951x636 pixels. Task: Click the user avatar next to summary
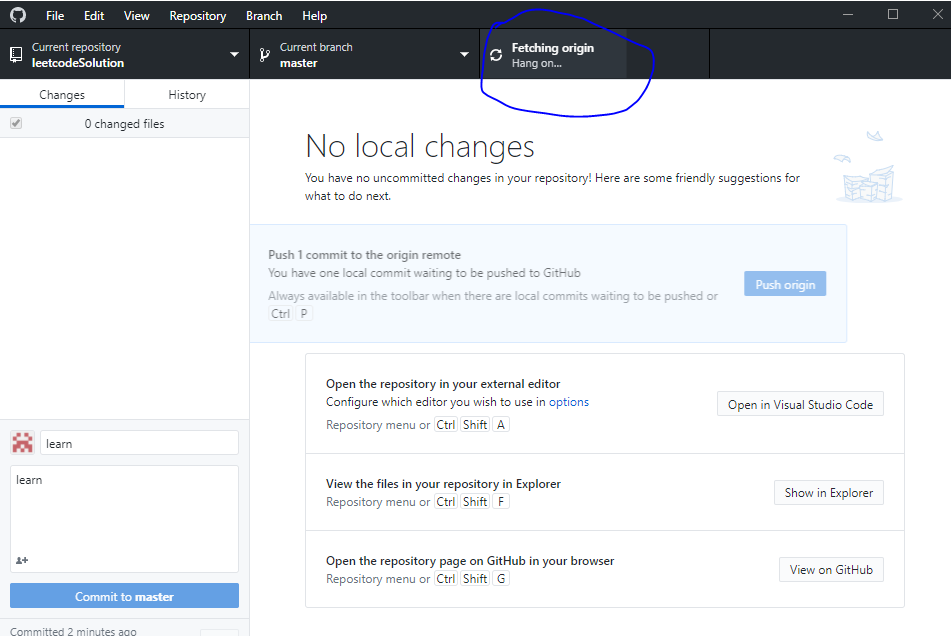point(22,443)
